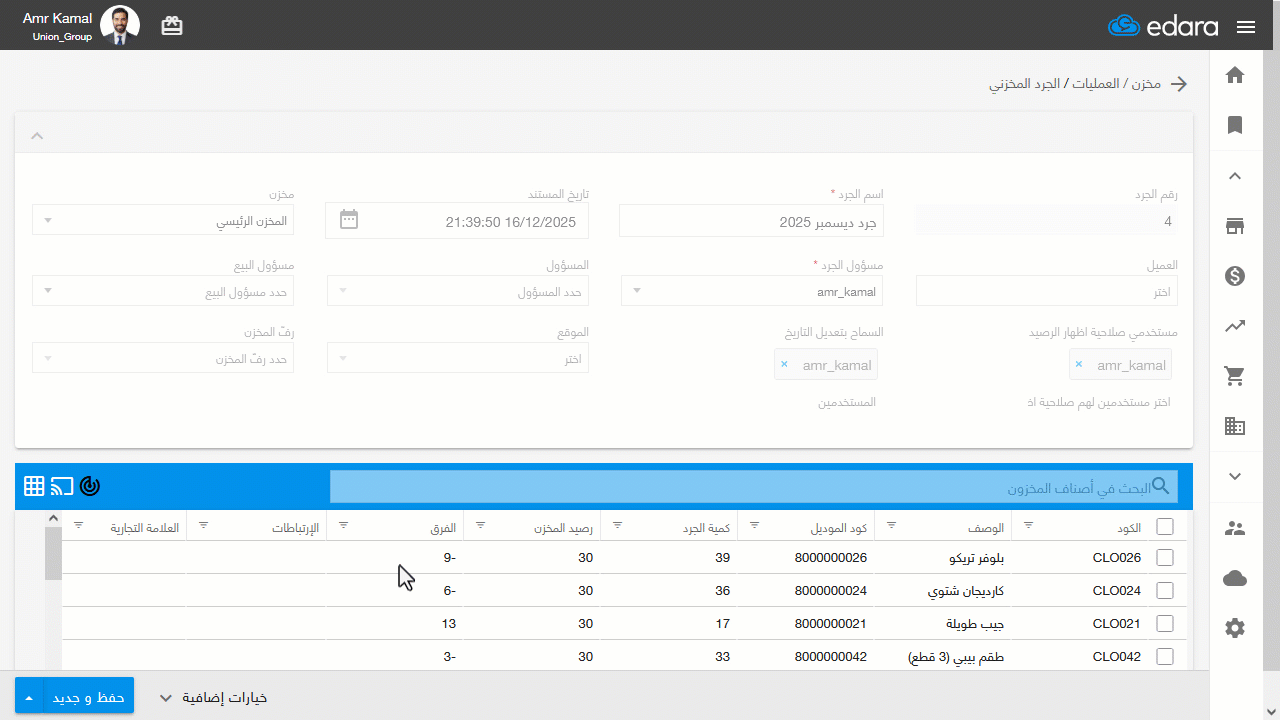Select the CLO024 row checkbox
The image size is (1280, 720).
pos(1165,591)
